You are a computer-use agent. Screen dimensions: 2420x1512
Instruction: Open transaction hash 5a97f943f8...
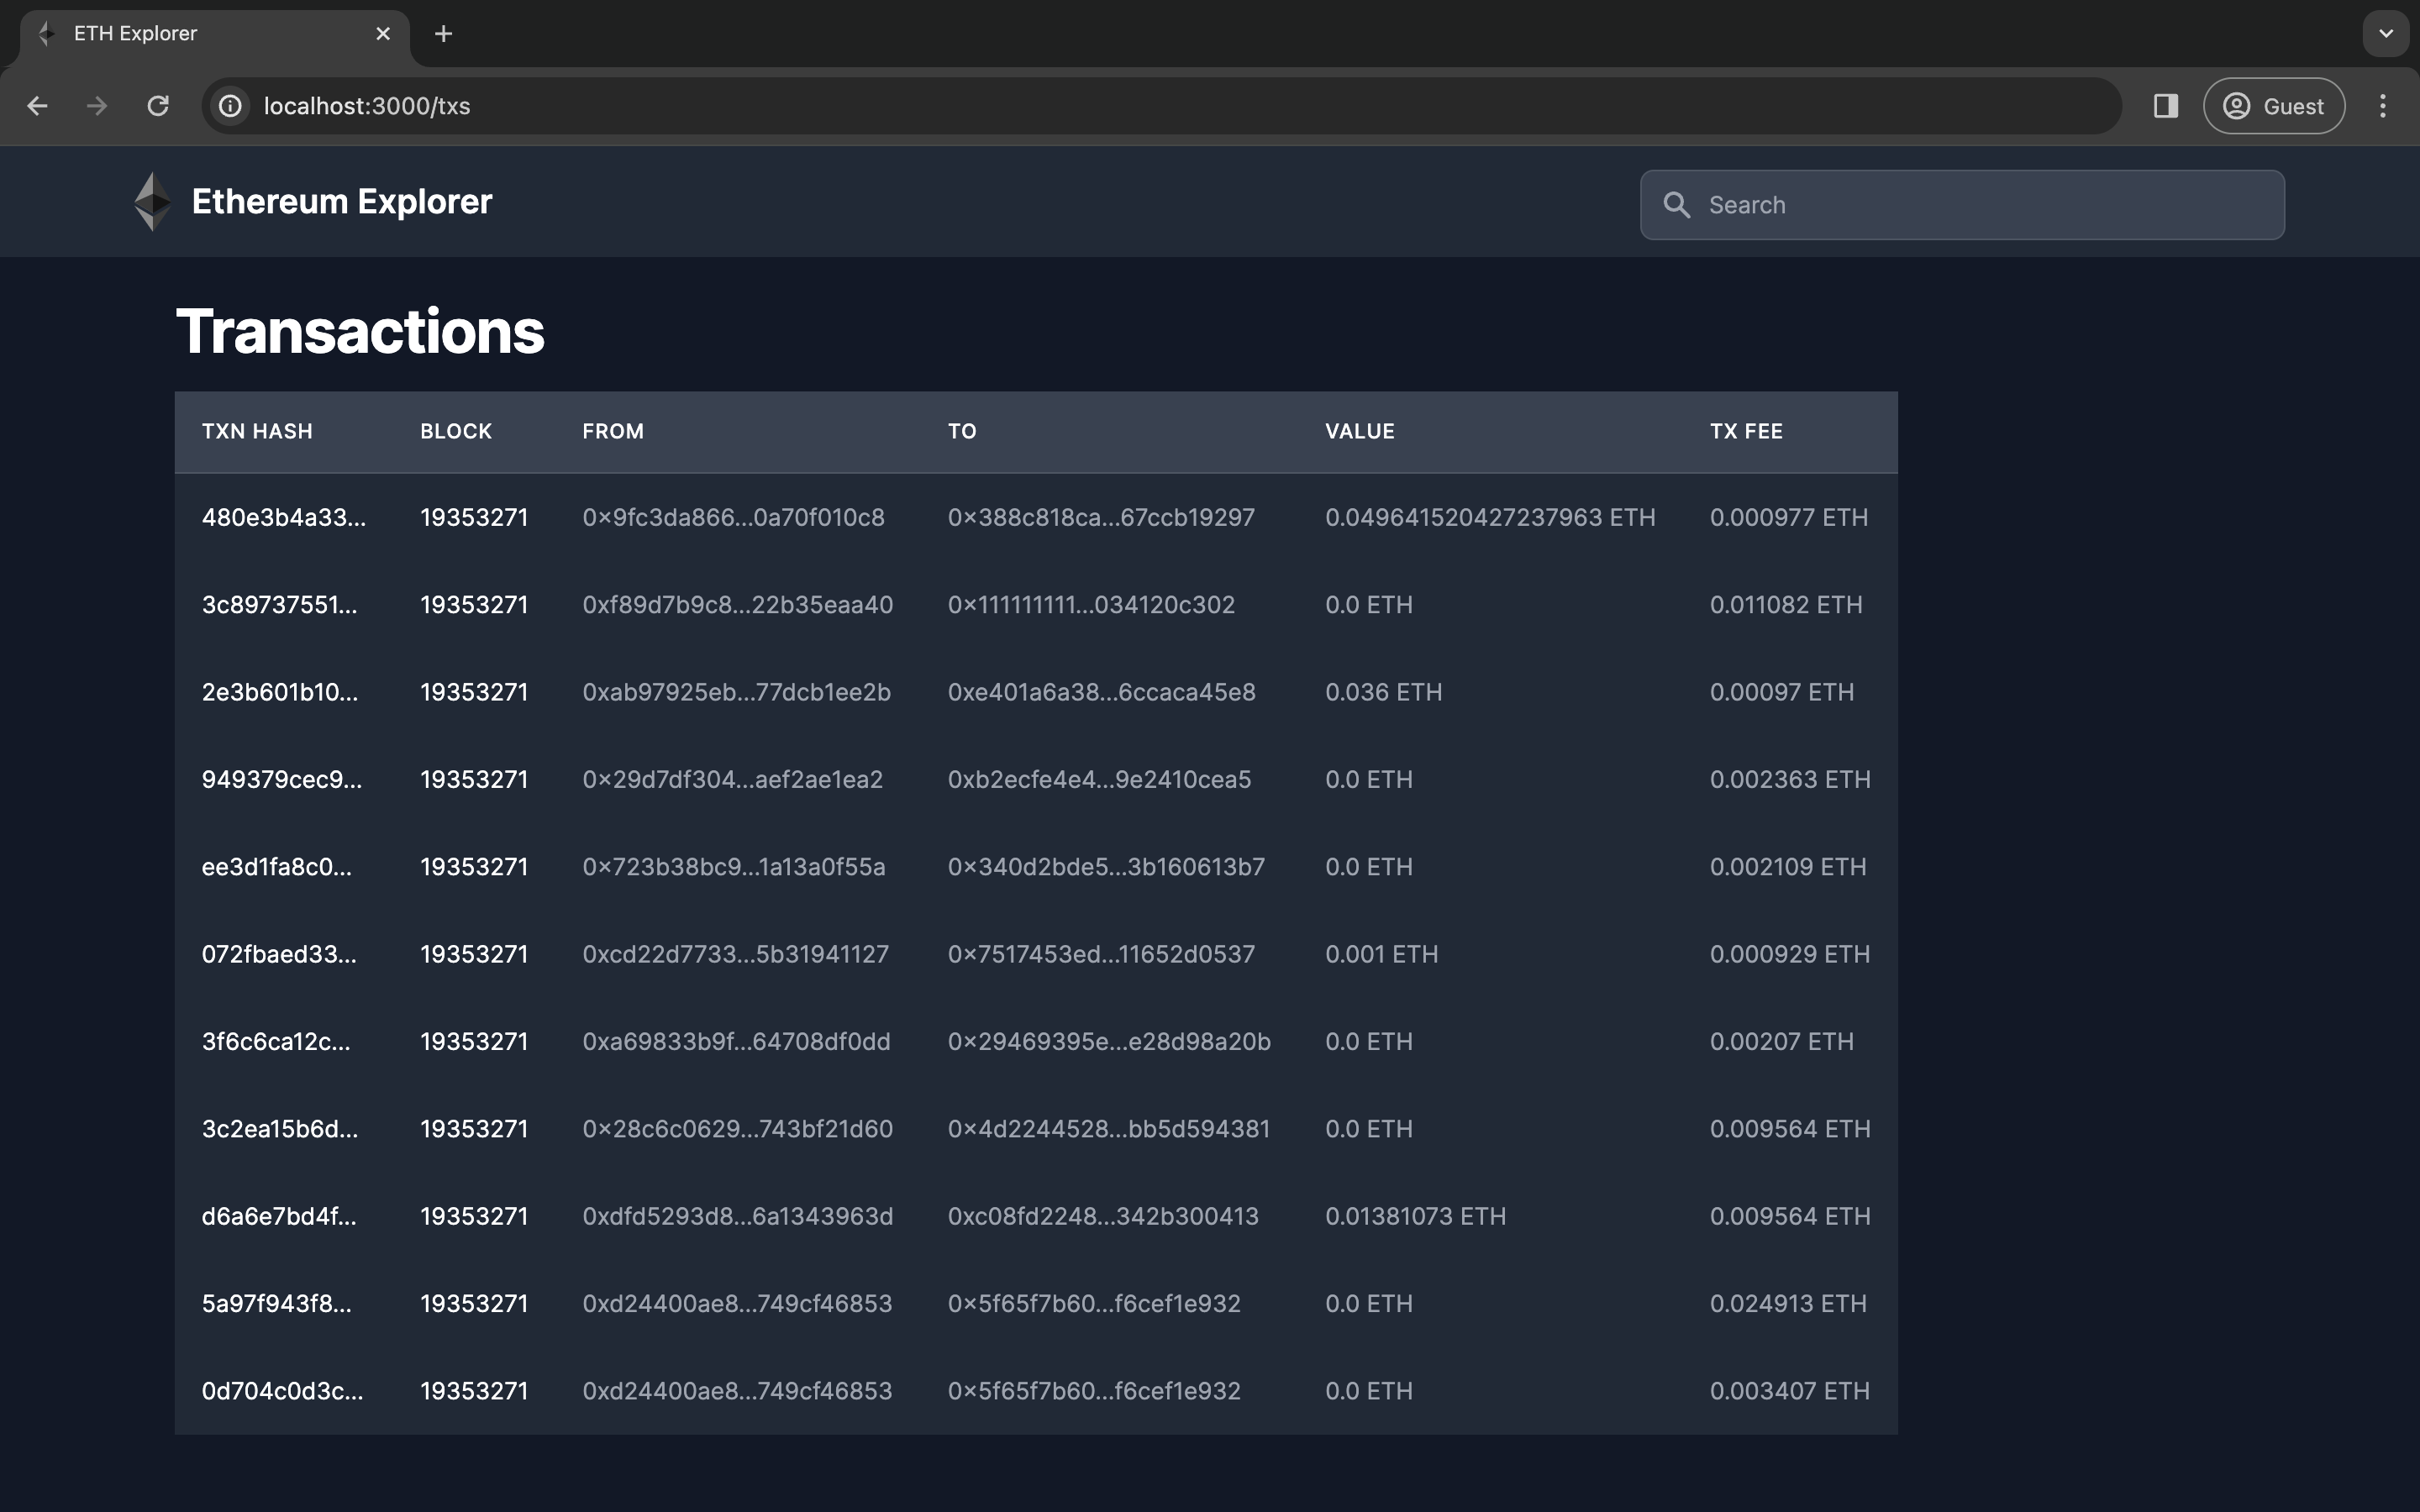coord(277,1303)
